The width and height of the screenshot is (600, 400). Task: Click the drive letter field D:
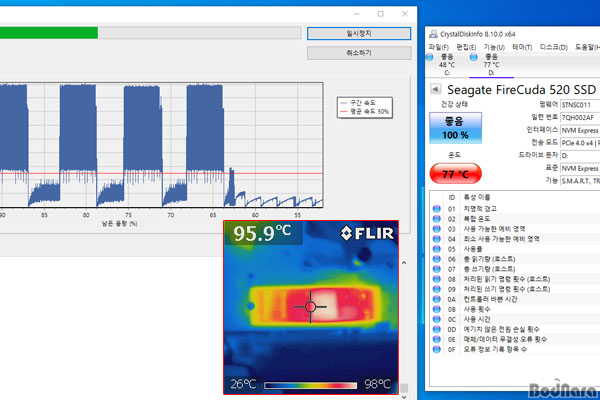580,155
